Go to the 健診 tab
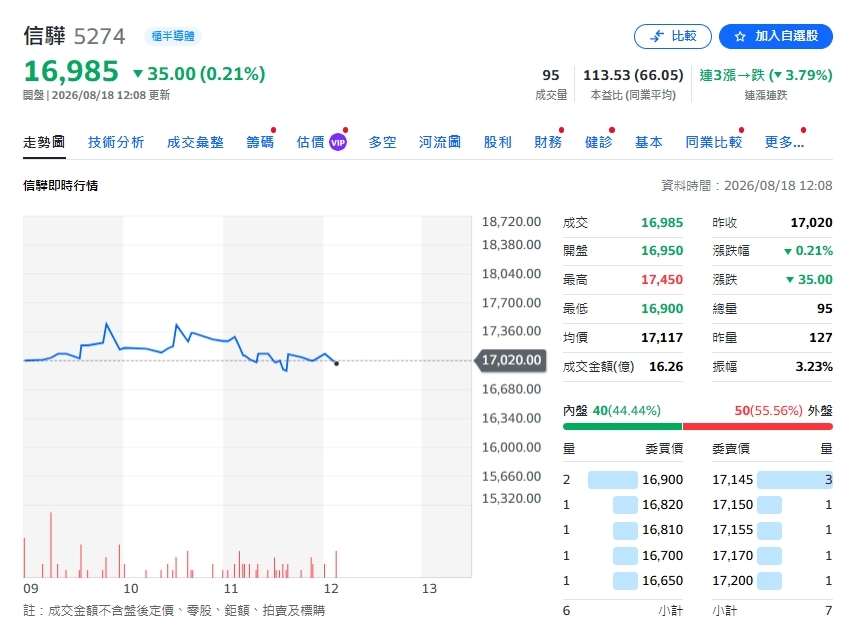This screenshot has width=851, height=632. 599,142
